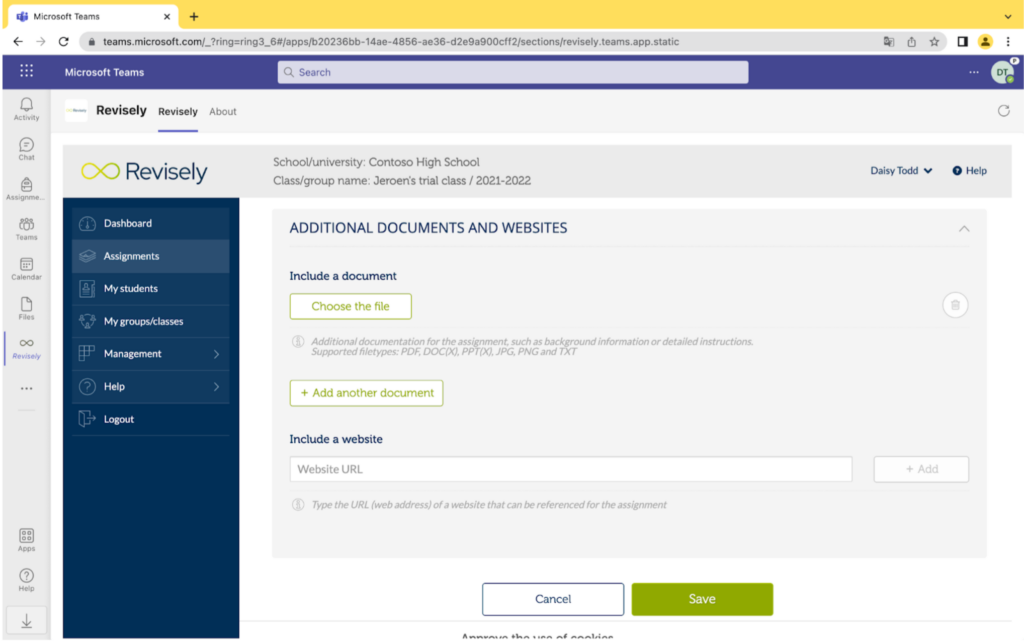The image size is (1024, 641).
Task: Open Calendar in the Teams sidebar
Action: 26,266
